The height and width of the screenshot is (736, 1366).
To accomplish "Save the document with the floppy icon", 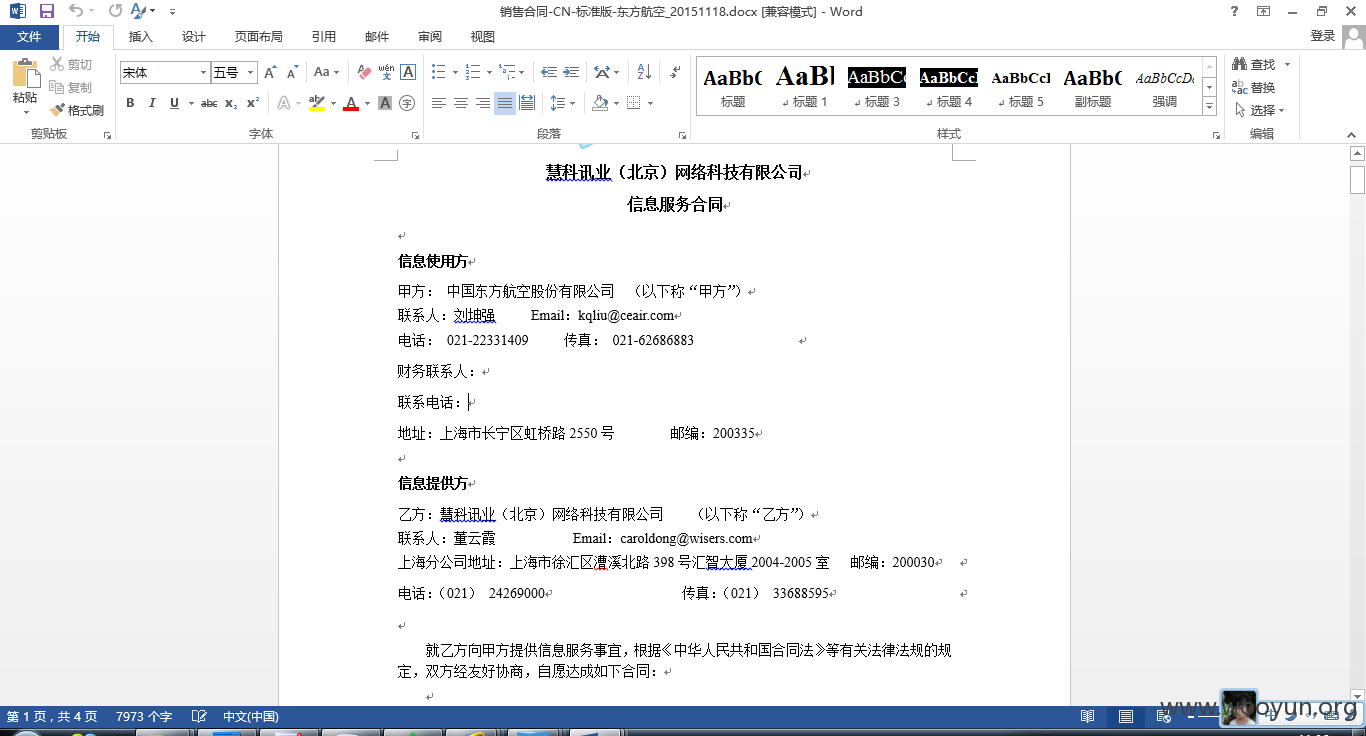I will click(46, 11).
